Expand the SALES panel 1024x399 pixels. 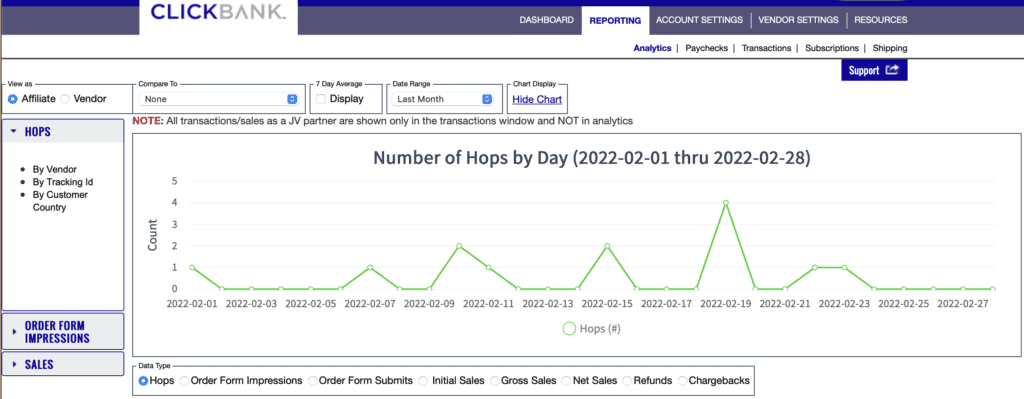pyautogui.click(x=63, y=364)
